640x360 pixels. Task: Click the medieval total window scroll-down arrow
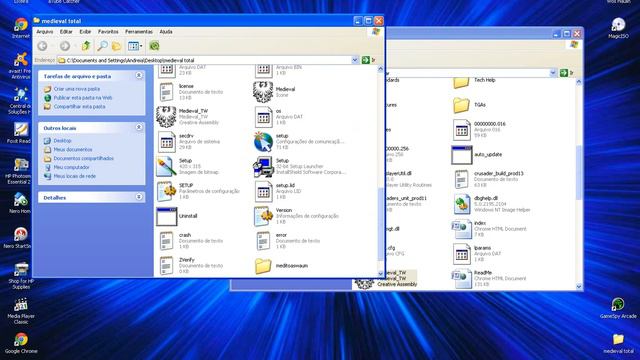click(380, 273)
